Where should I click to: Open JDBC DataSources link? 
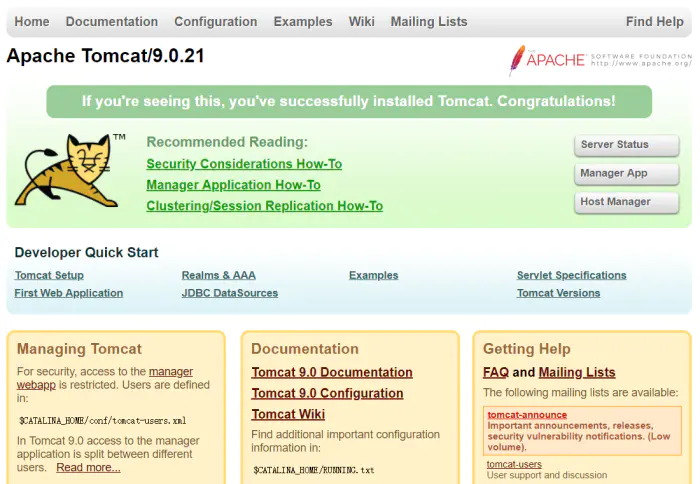(x=230, y=293)
